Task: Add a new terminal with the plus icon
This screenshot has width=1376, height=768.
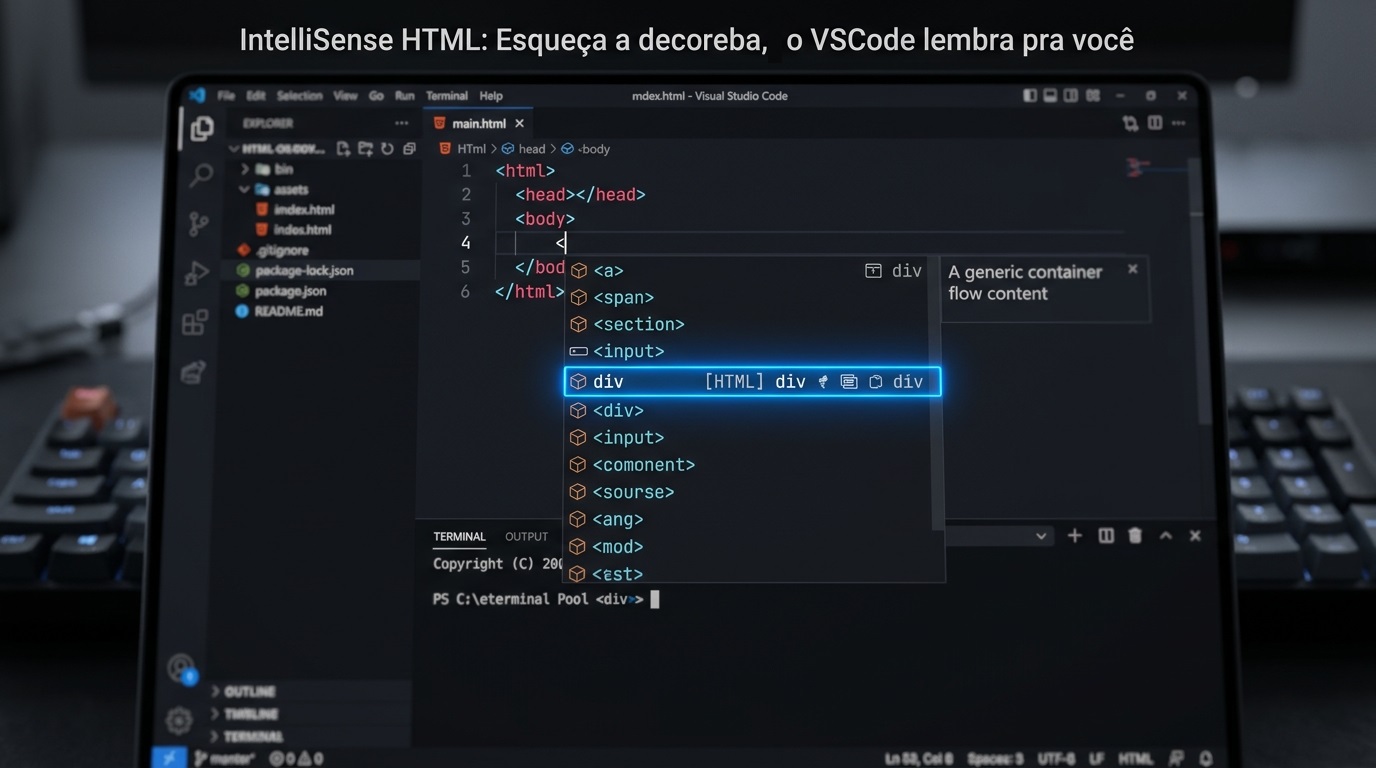Action: tap(1075, 536)
